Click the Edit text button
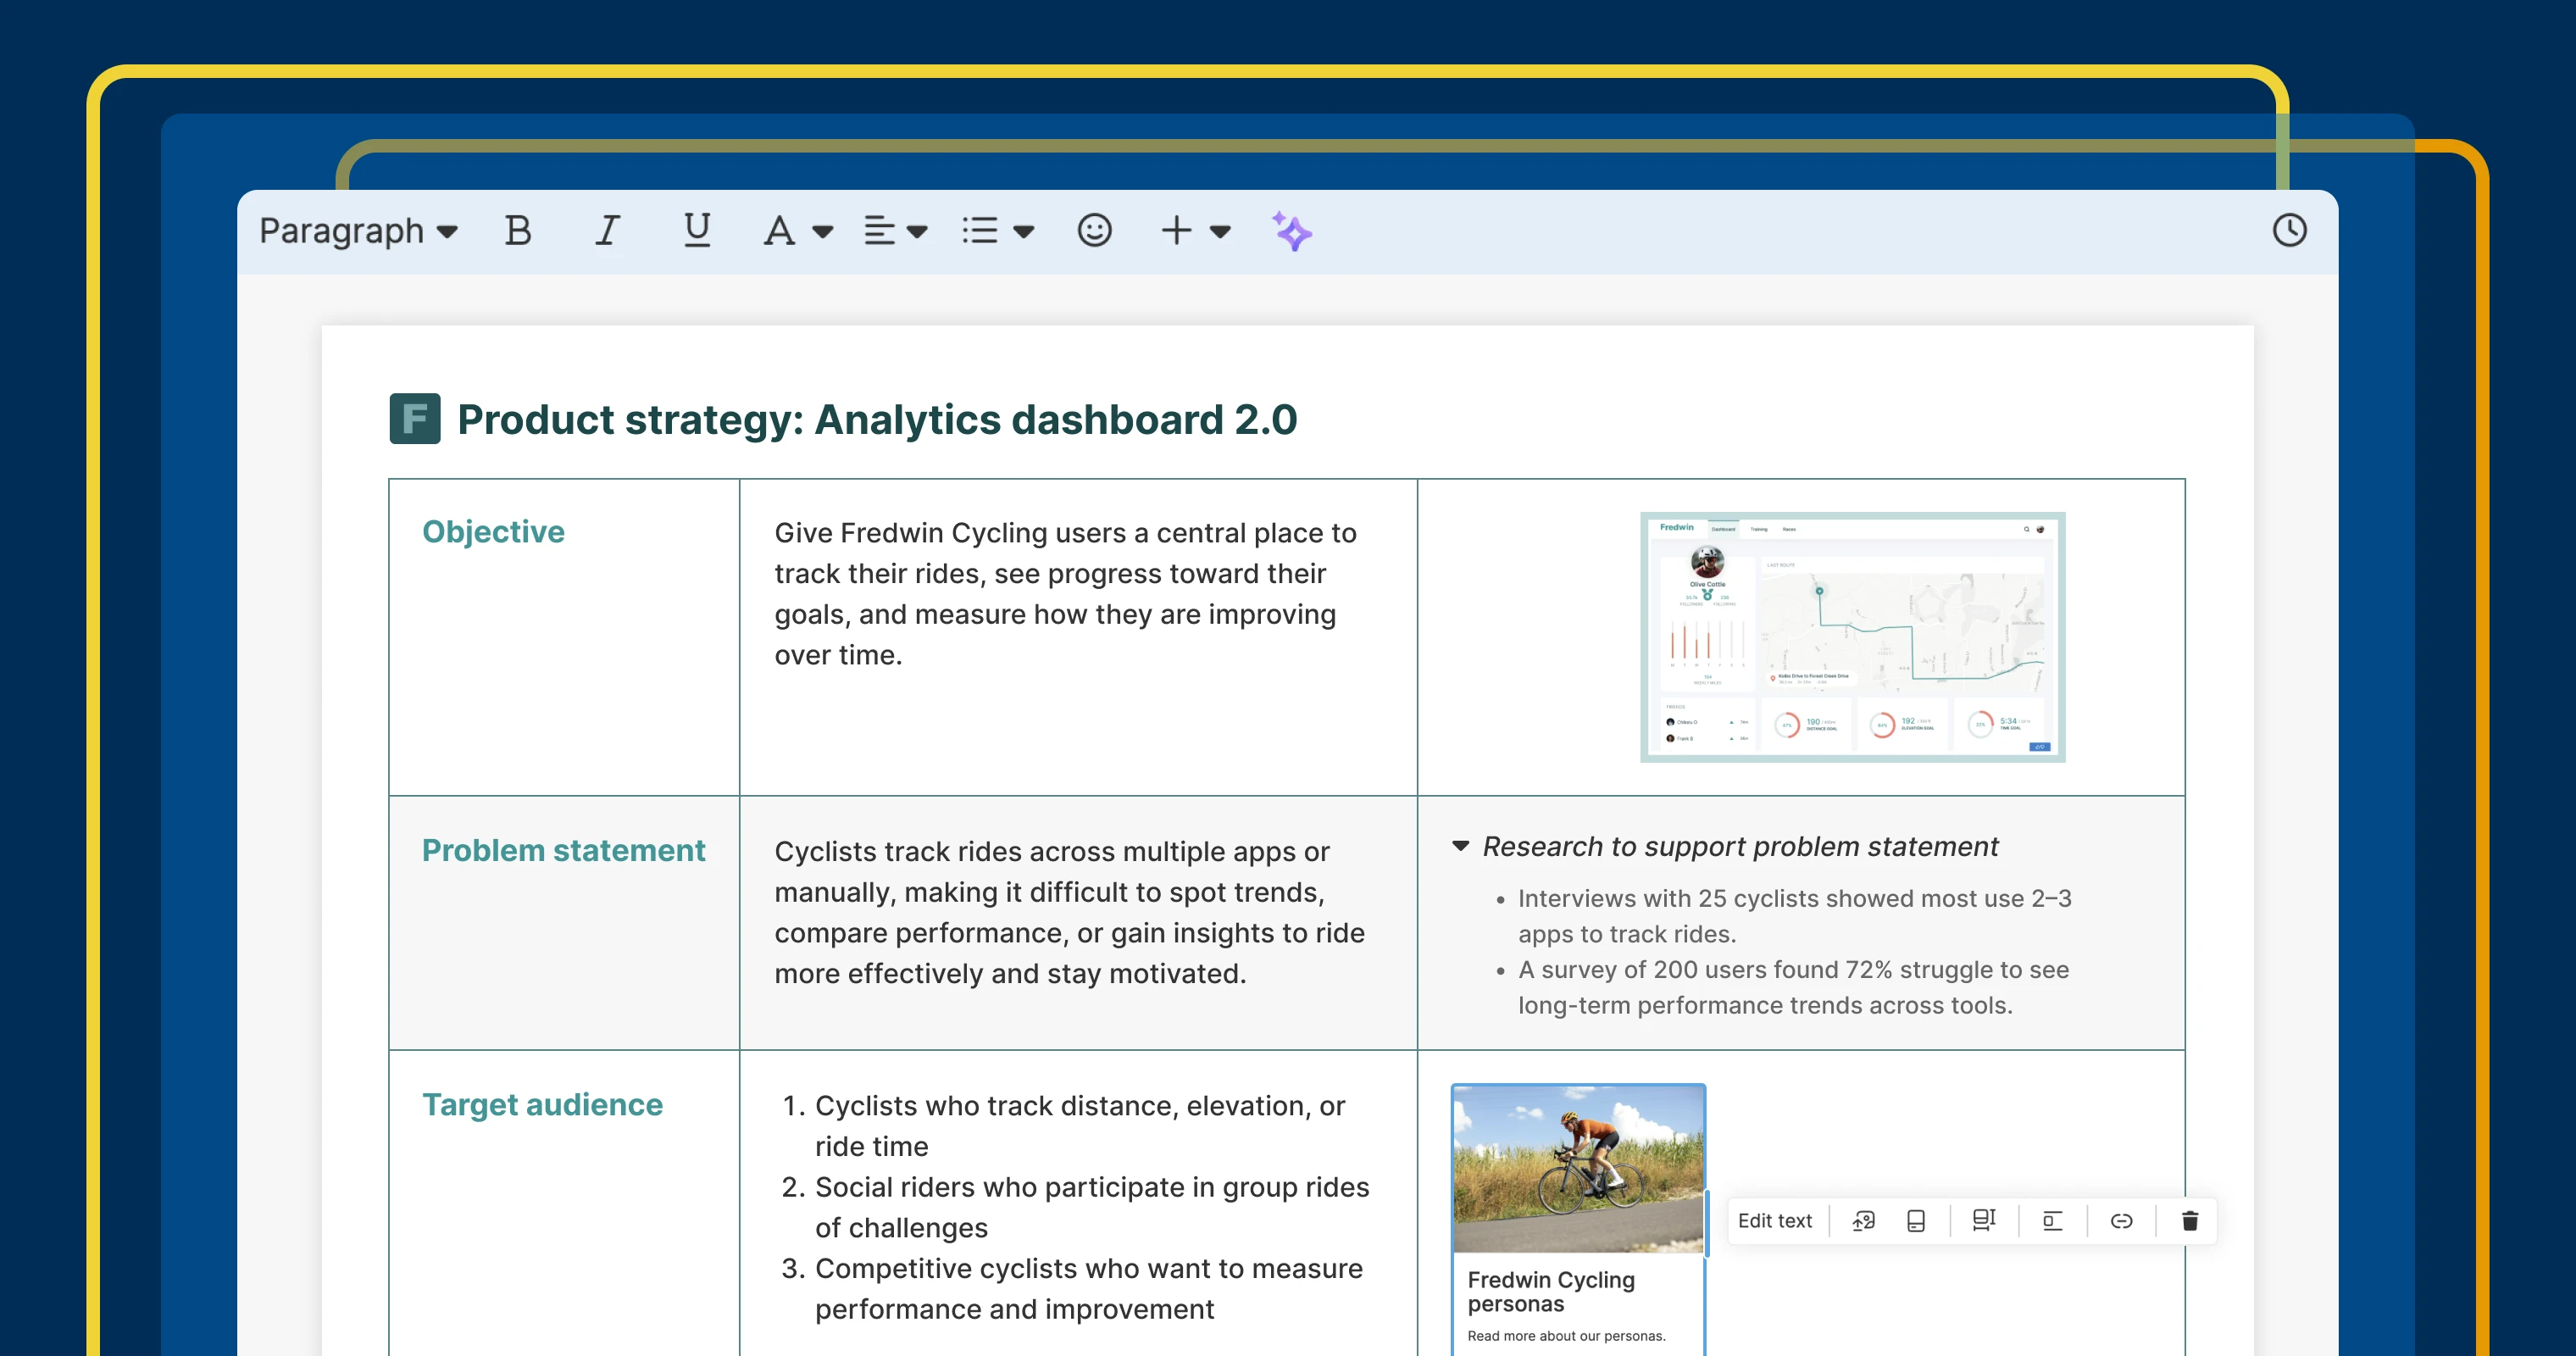Viewport: 2576px width, 1356px height. click(1775, 1220)
